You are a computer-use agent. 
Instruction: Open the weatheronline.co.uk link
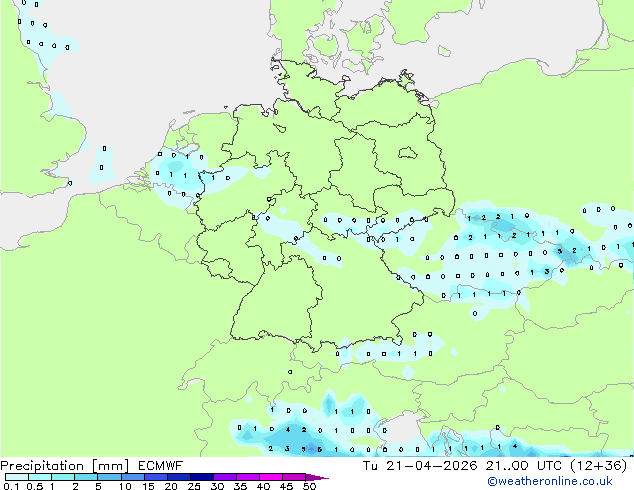pos(550,481)
